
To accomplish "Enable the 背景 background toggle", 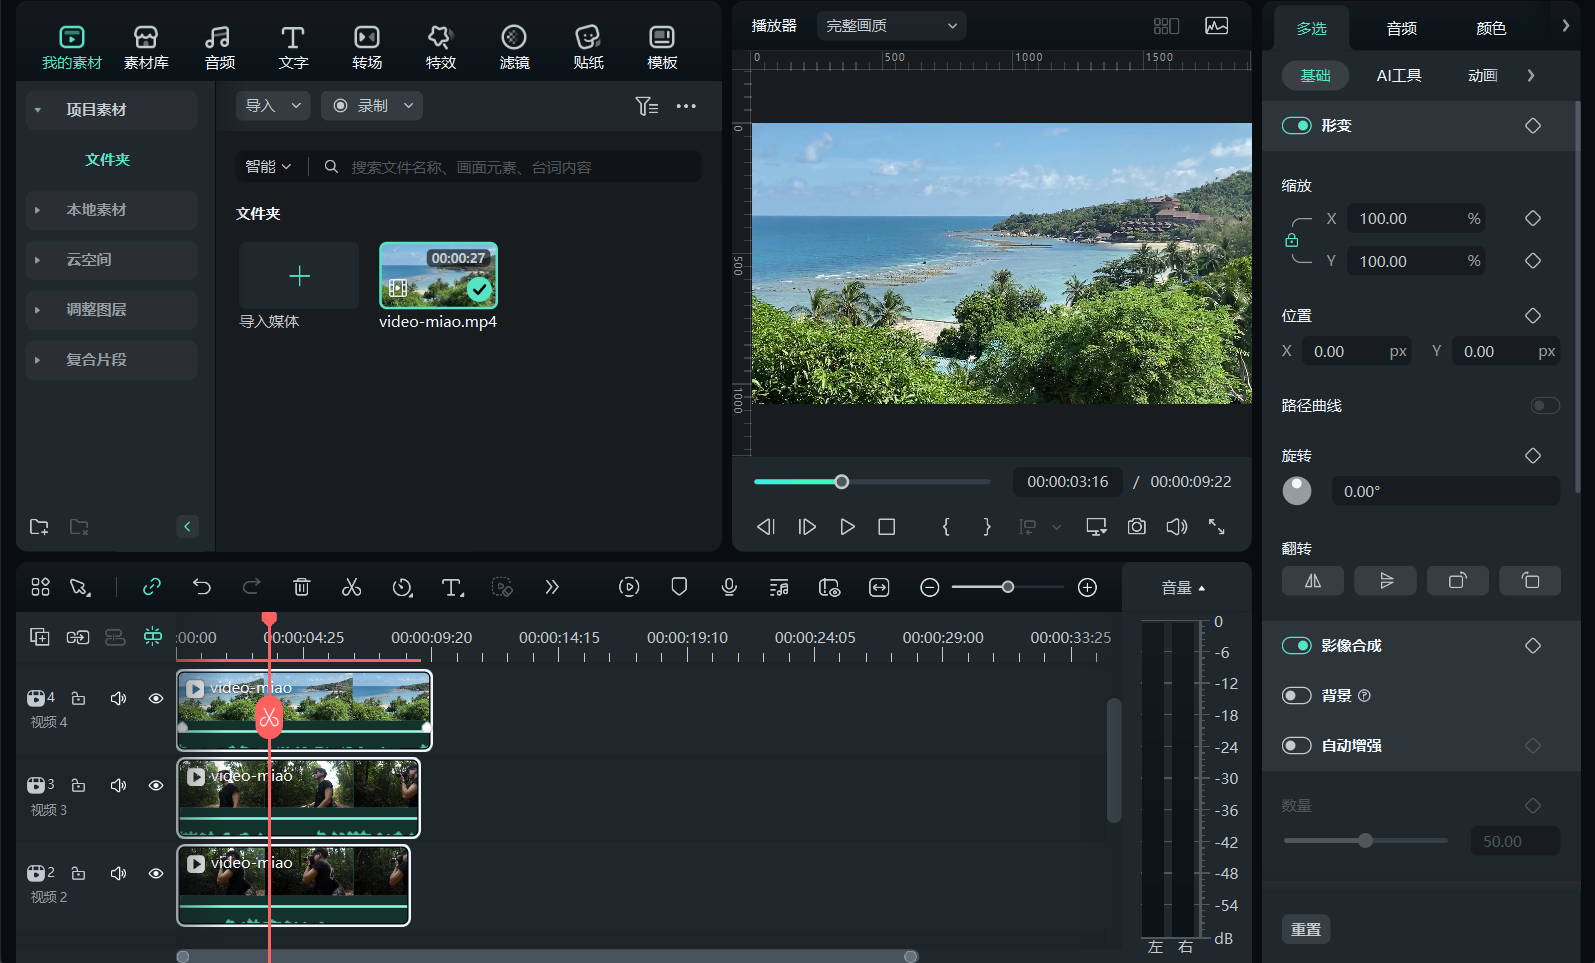I will click(x=1297, y=695).
